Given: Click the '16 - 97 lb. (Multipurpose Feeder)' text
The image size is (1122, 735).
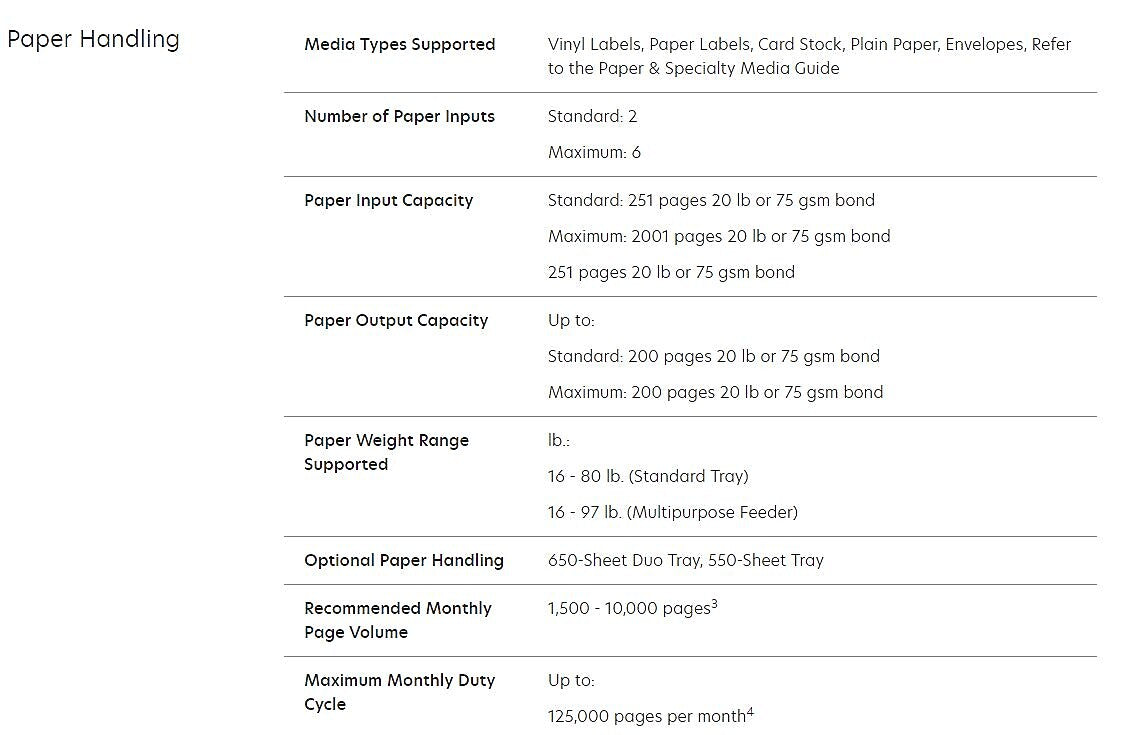Looking at the screenshot, I should 672,512.
